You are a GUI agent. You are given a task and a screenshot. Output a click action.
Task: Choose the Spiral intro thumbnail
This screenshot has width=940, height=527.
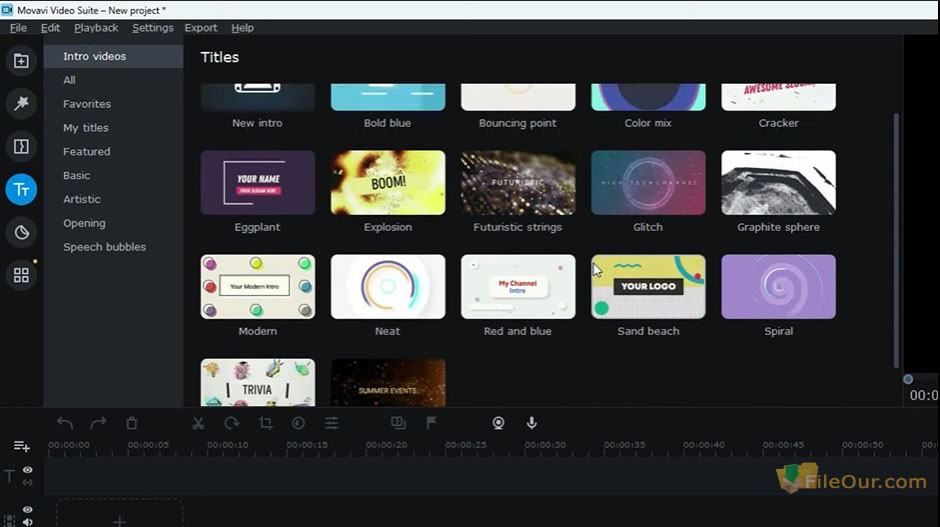click(x=778, y=287)
